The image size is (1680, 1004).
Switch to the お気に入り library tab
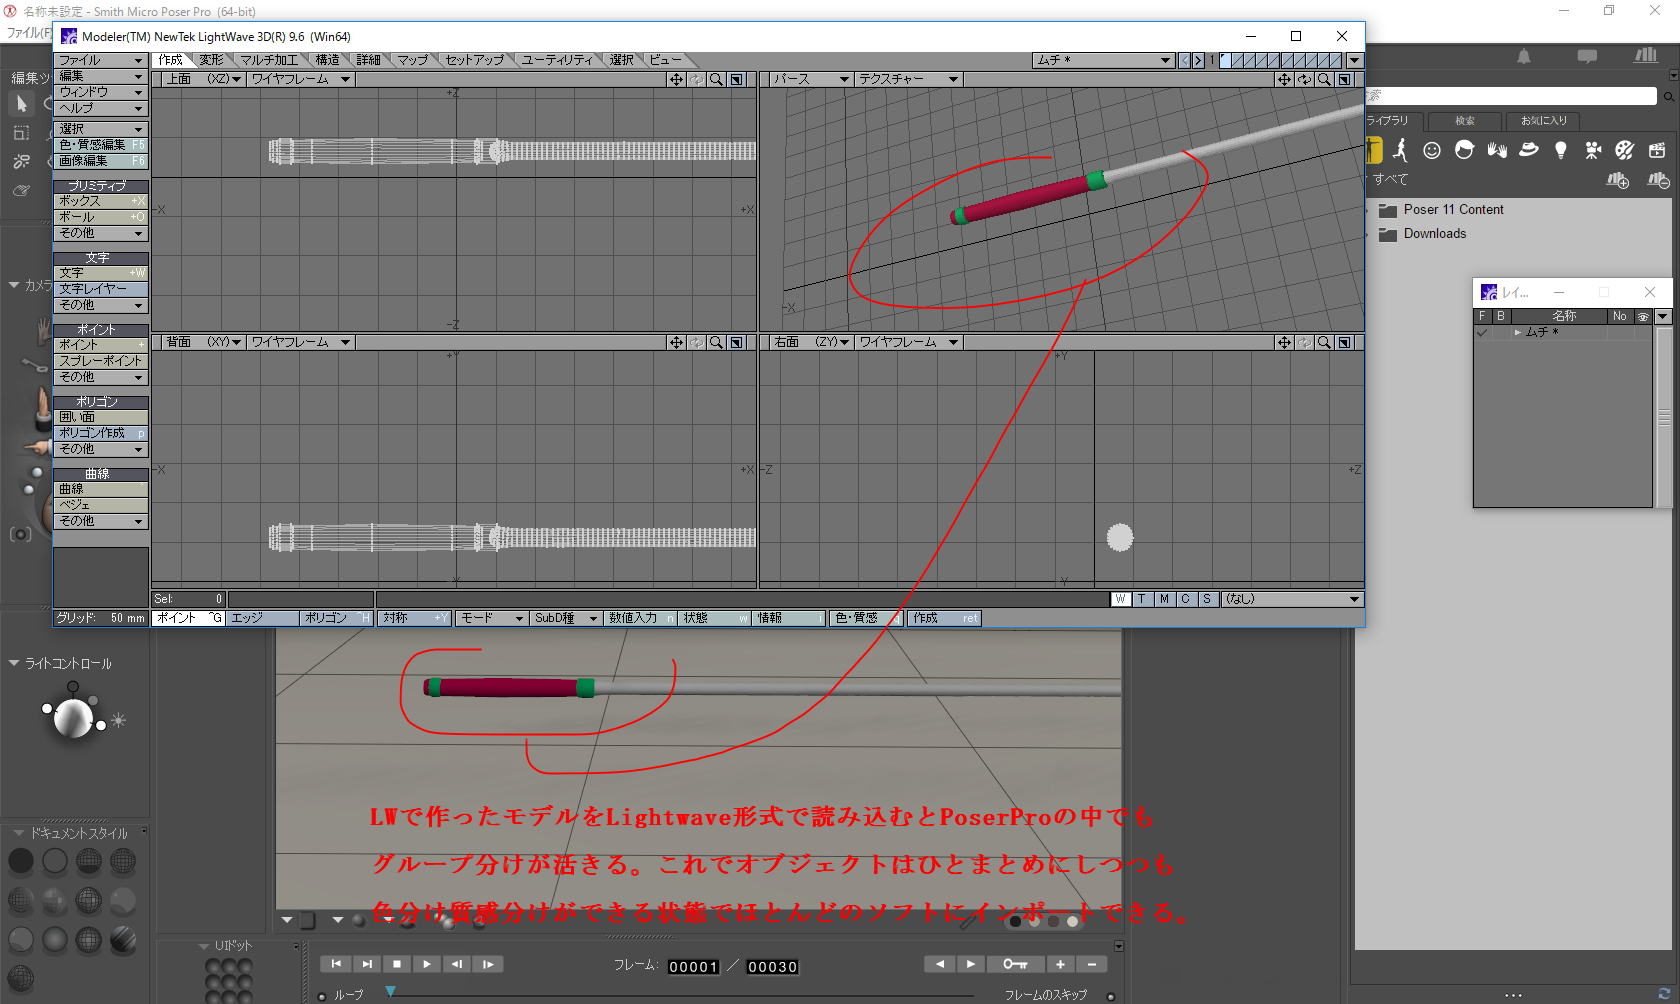[x=1544, y=121]
